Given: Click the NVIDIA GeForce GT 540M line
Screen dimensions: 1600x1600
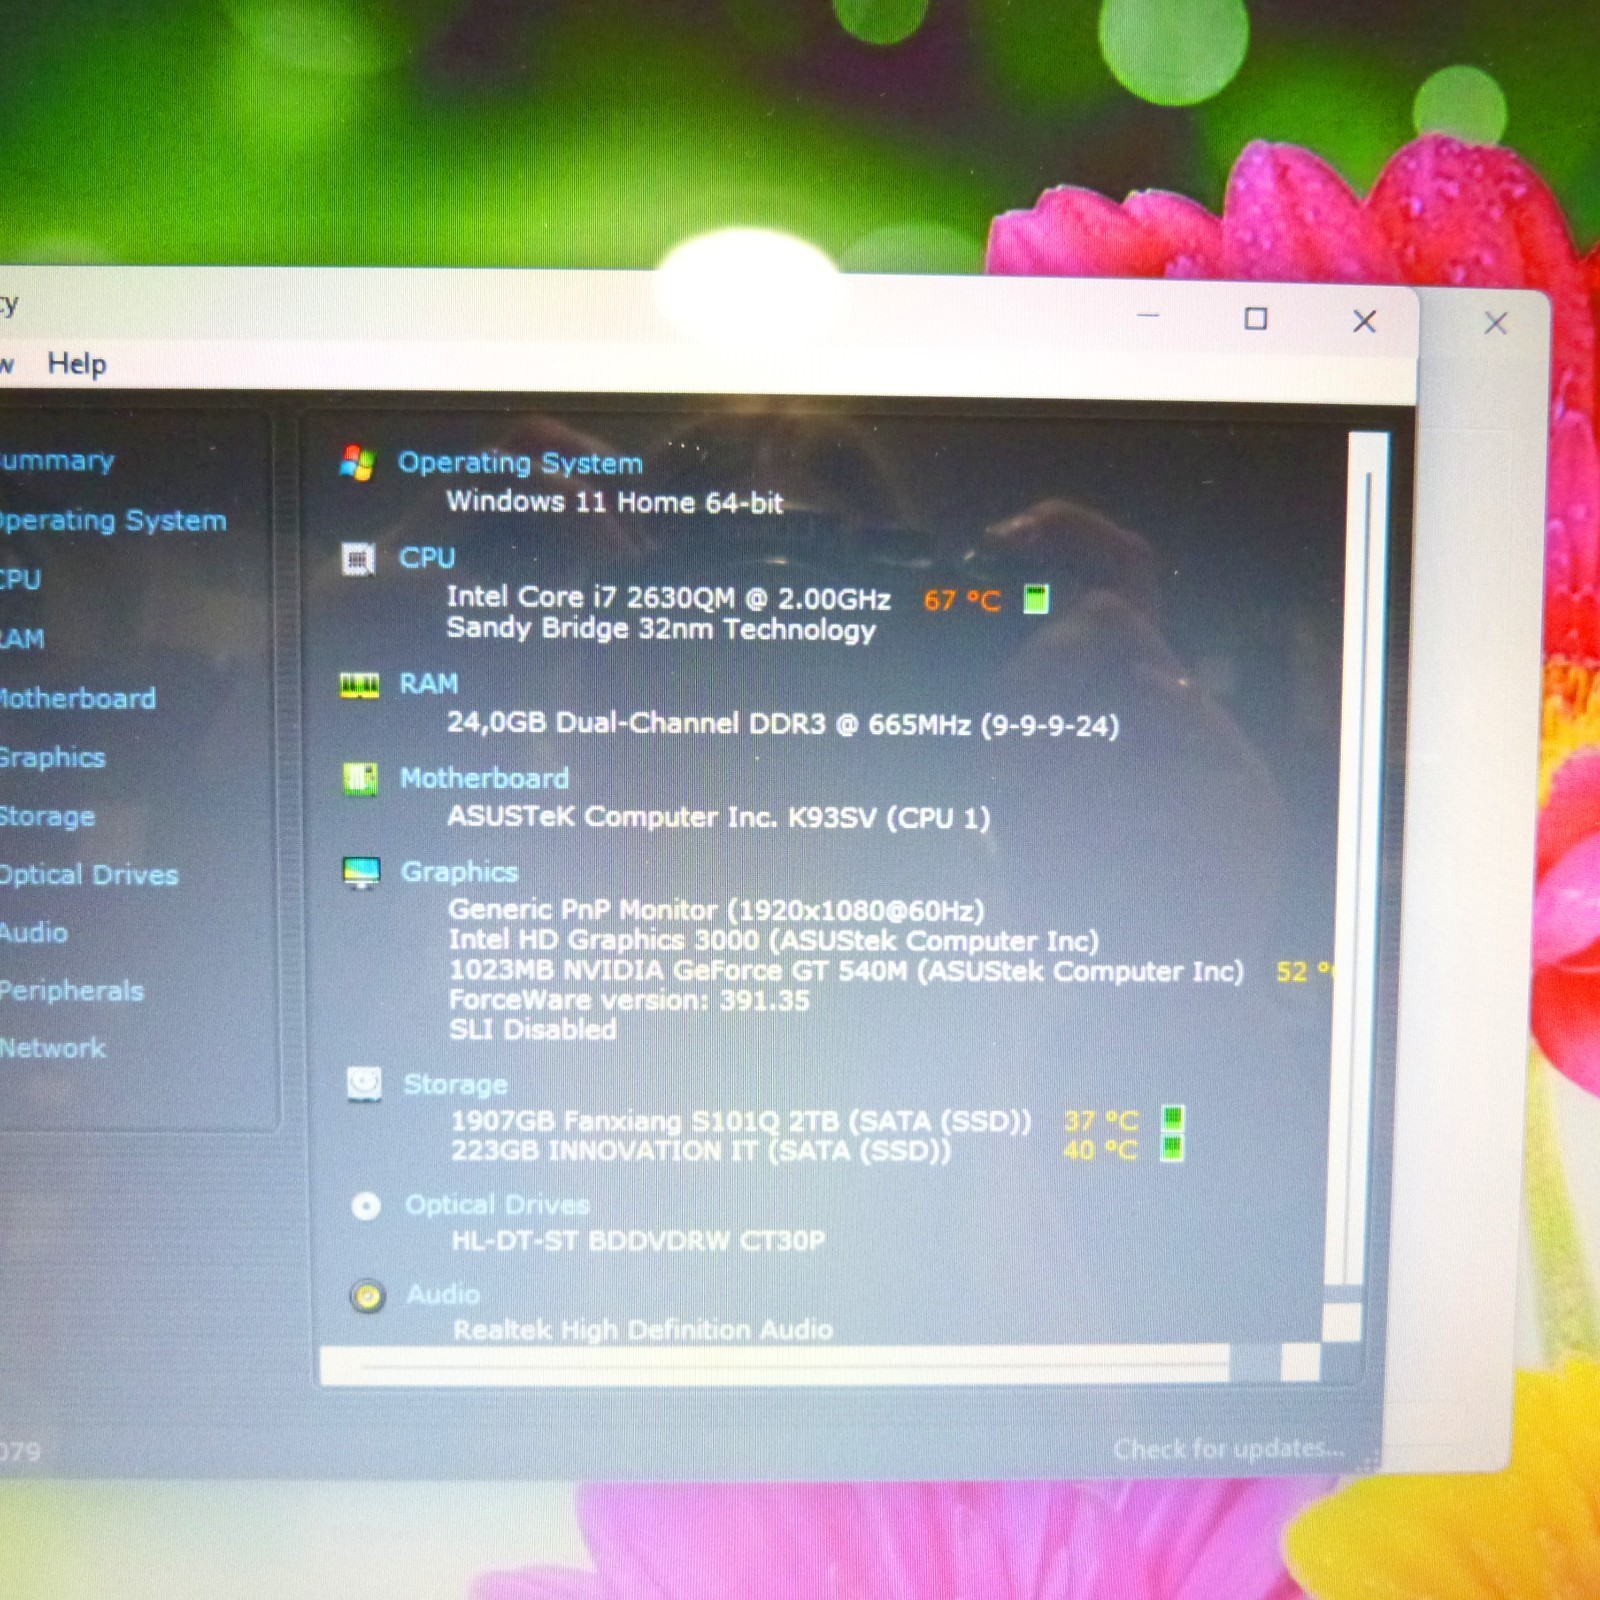Looking at the screenshot, I should coord(847,971).
